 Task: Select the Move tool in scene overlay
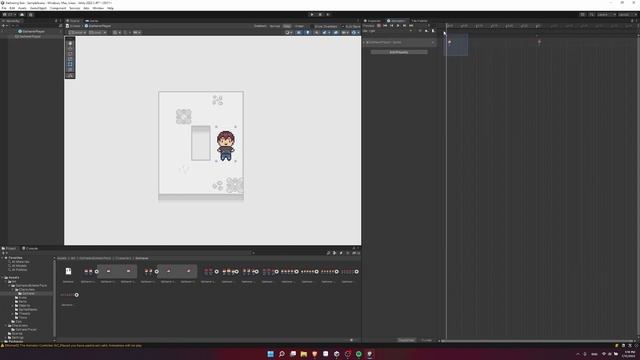click(70, 48)
